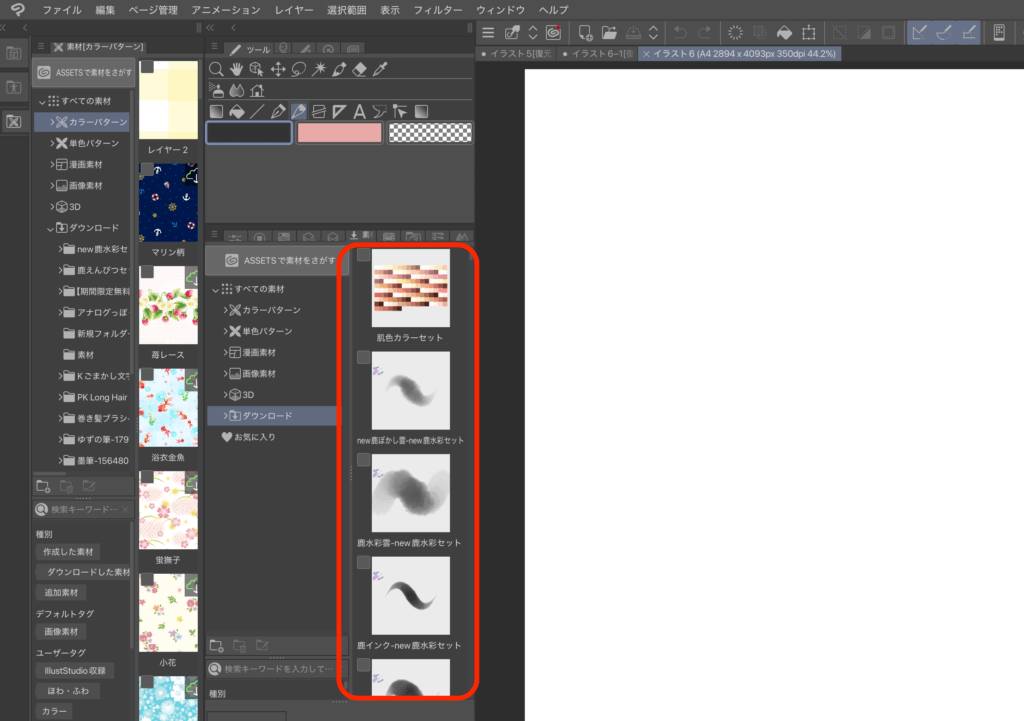This screenshot has width=1024, height=721.
Task: Select お気に入り favorites in lower material tree
Action: (x=248, y=437)
